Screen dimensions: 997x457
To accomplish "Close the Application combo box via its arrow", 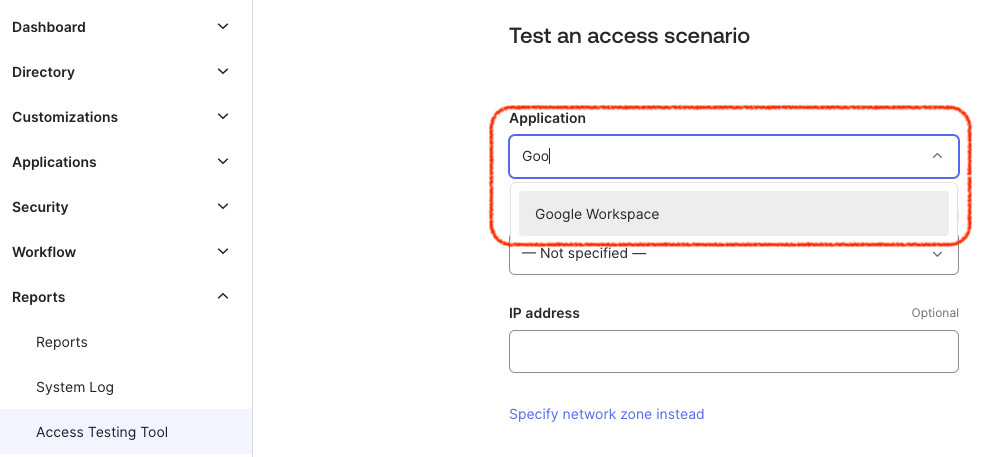I will point(937,156).
